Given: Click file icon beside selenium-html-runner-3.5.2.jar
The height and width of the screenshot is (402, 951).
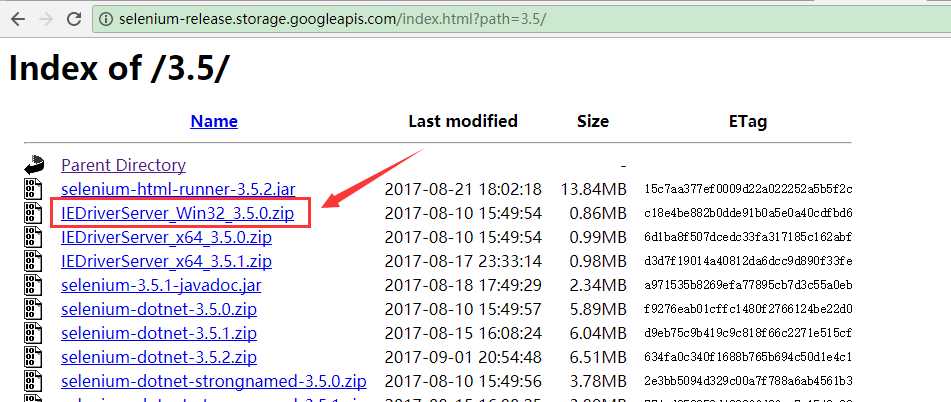Looking at the screenshot, I should [33, 189].
